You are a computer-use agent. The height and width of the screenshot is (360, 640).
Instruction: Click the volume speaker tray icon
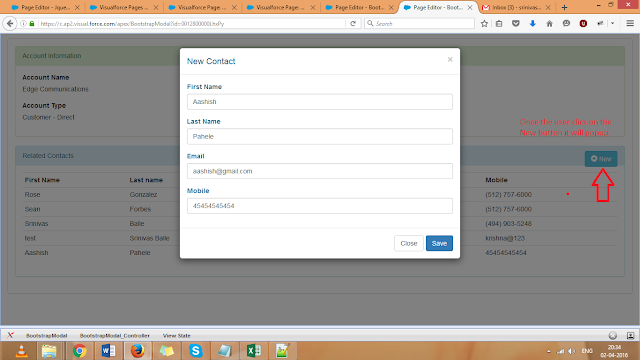(572, 351)
